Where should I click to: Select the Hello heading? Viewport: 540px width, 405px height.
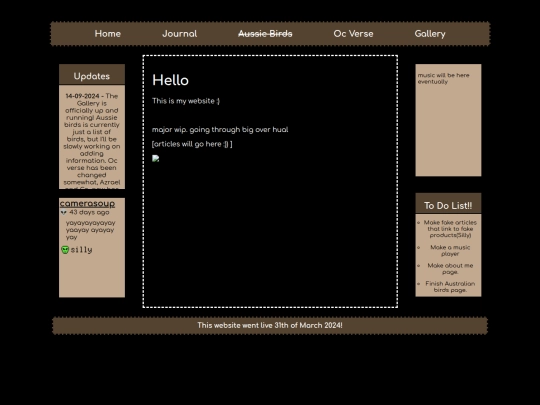pos(170,80)
